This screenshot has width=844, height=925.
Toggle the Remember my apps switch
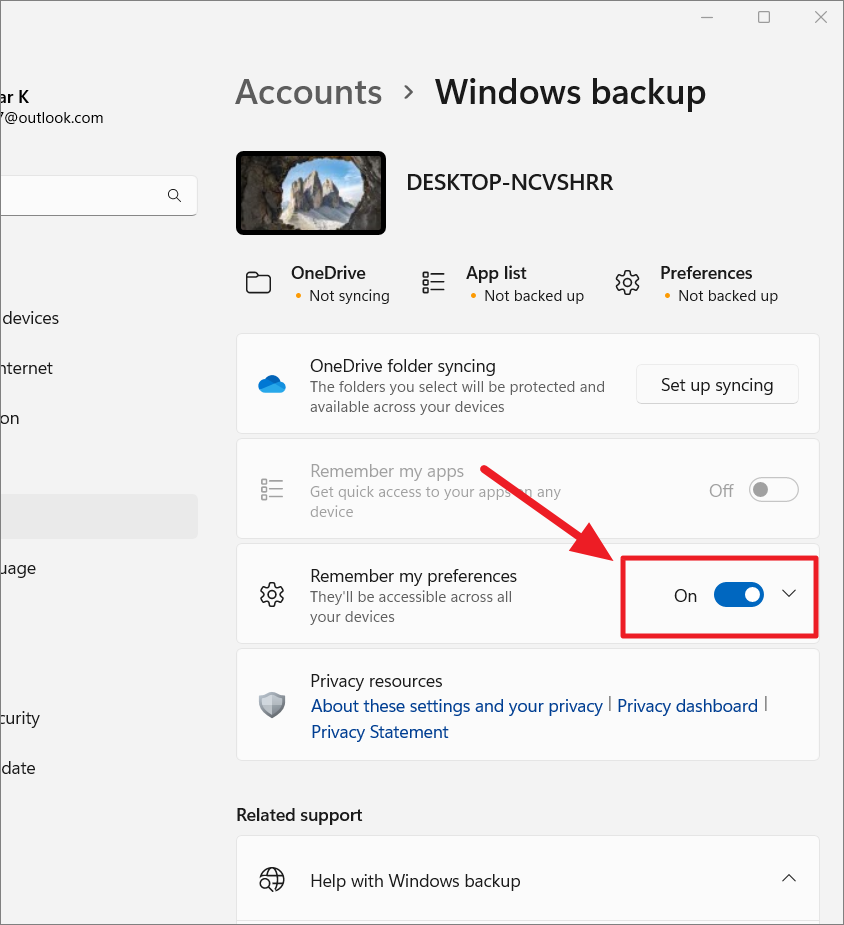[x=773, y=489]
